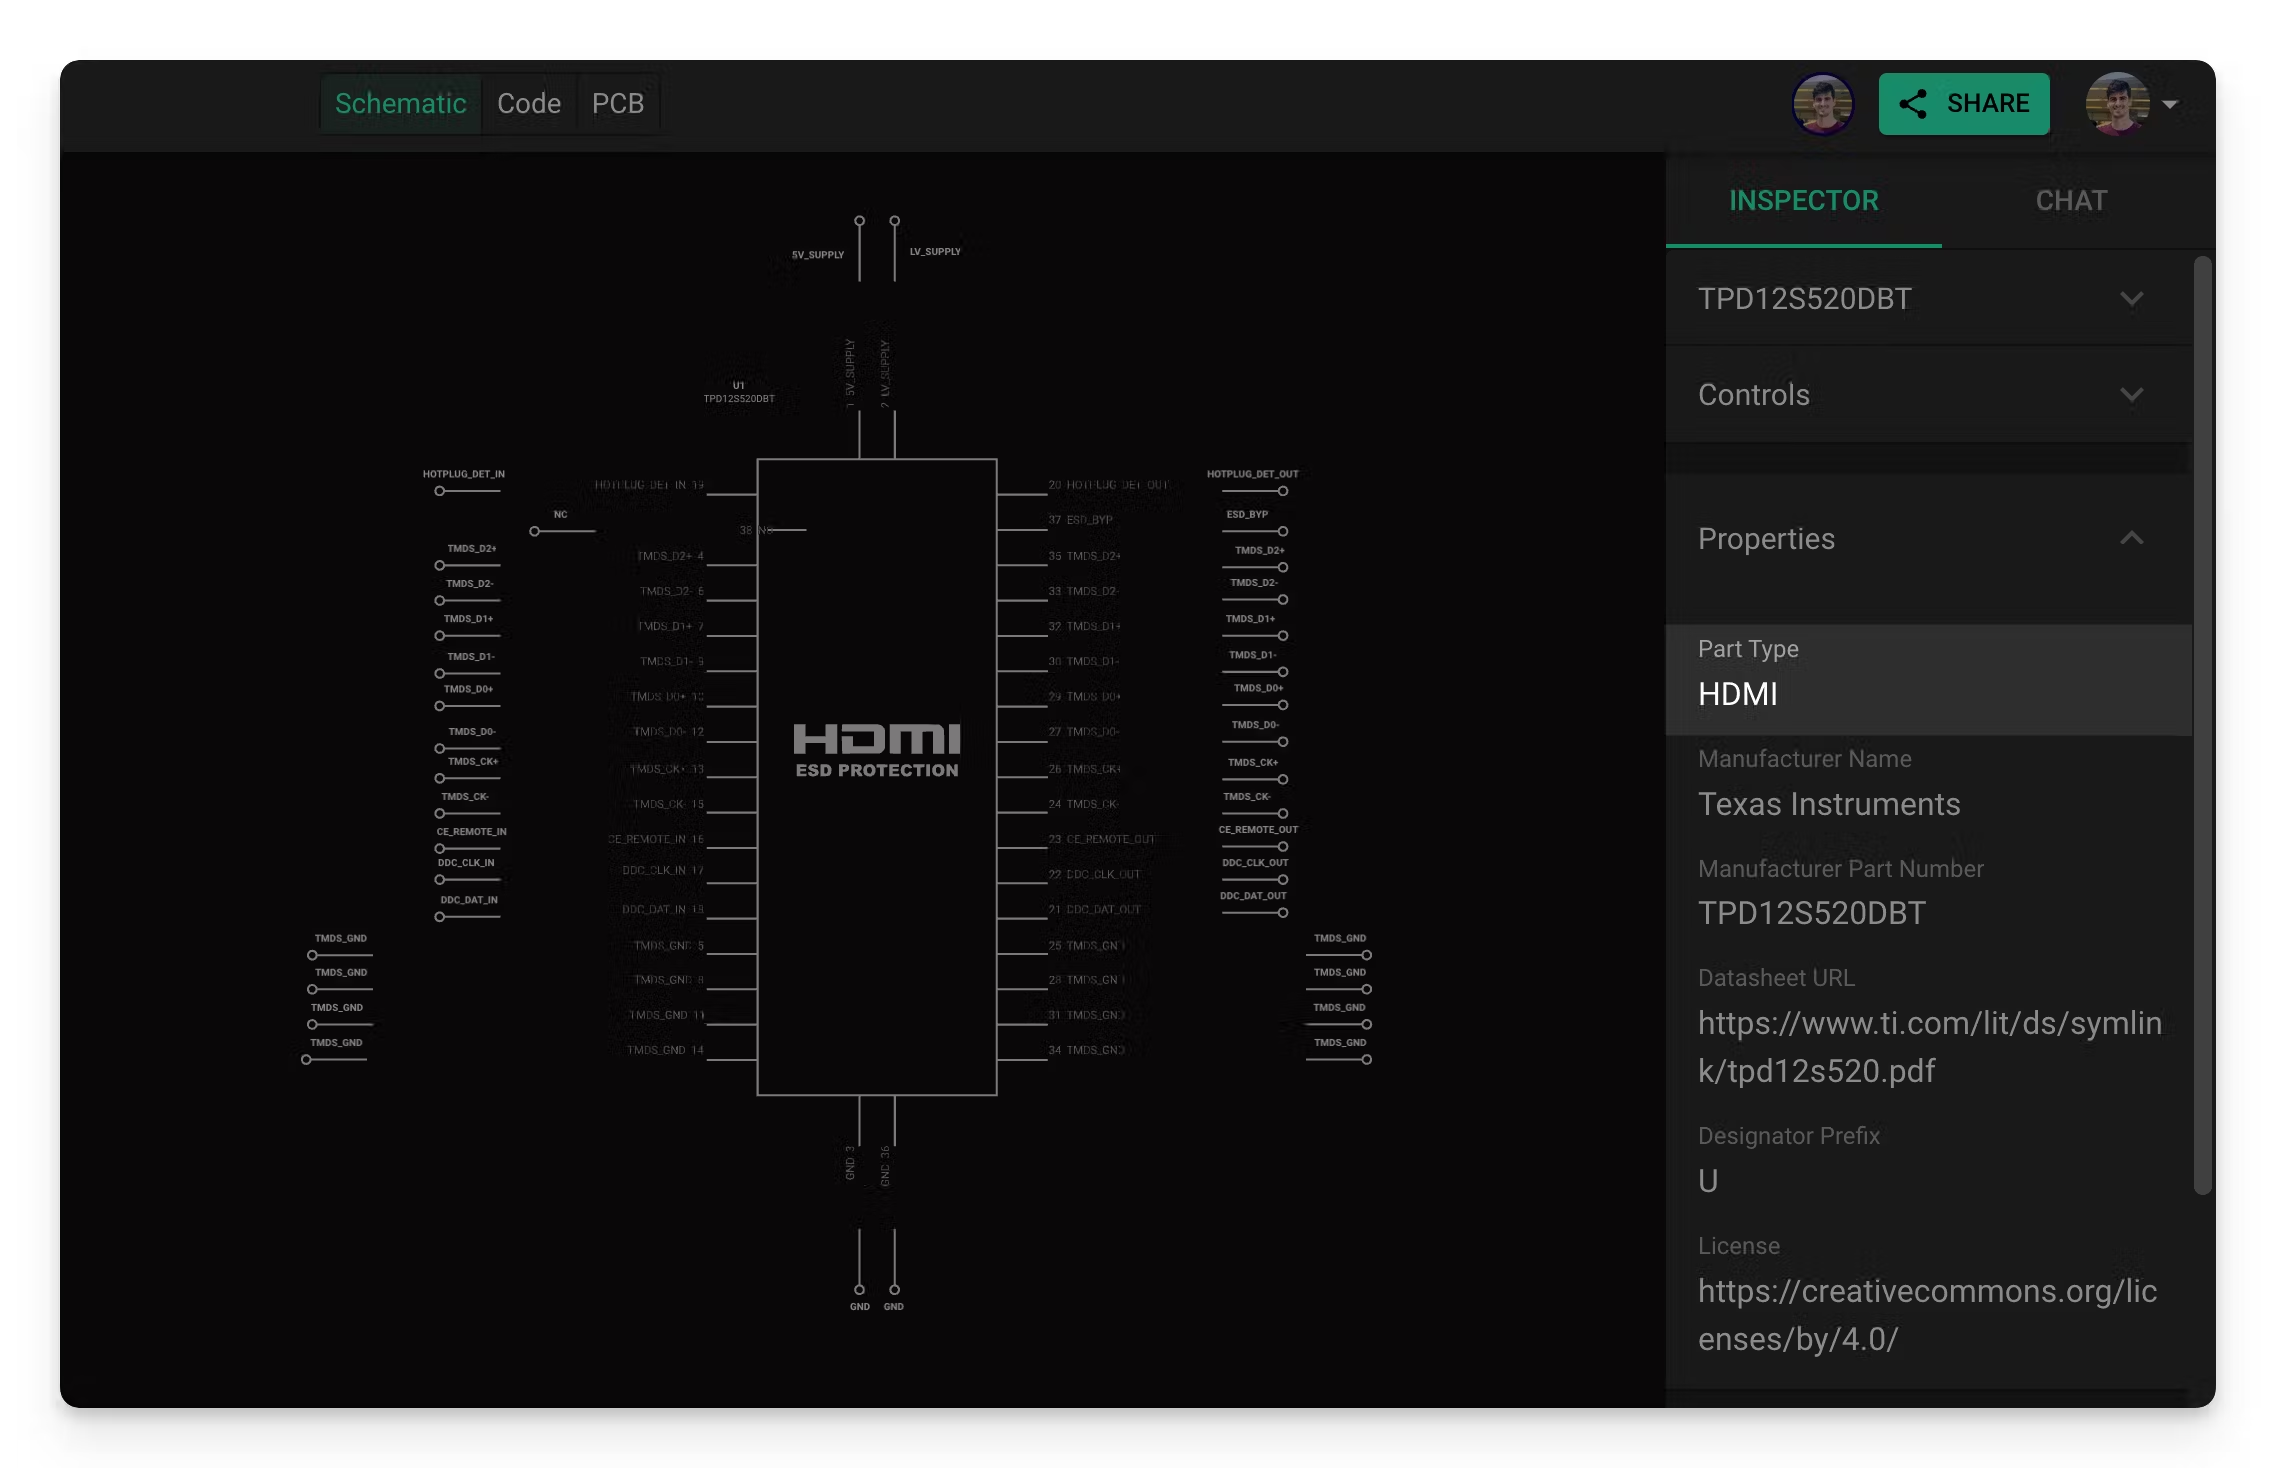The height and width of the screenshot is (1468, 2276).
Task: Select the Part Type HDMI field
Action: click(x=1928, y=680)
